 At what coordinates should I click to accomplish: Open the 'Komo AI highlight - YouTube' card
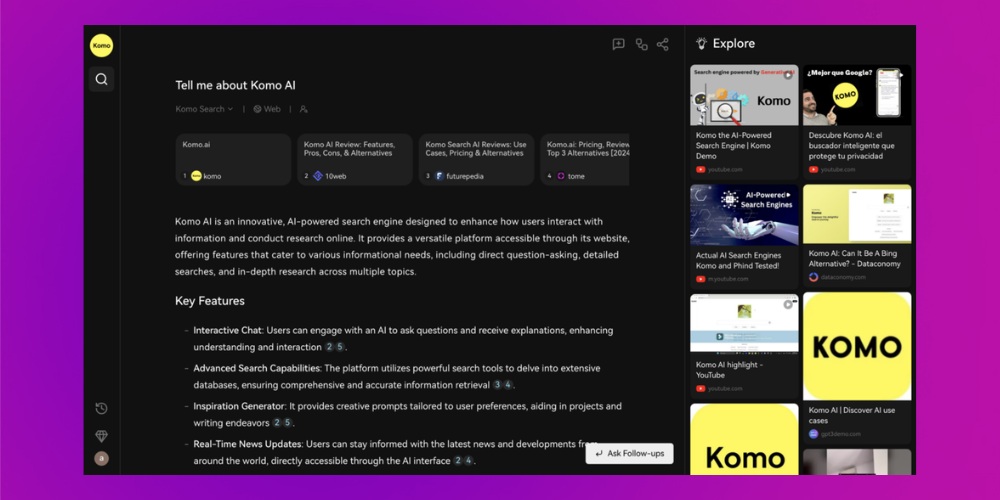tap(744, 346)
